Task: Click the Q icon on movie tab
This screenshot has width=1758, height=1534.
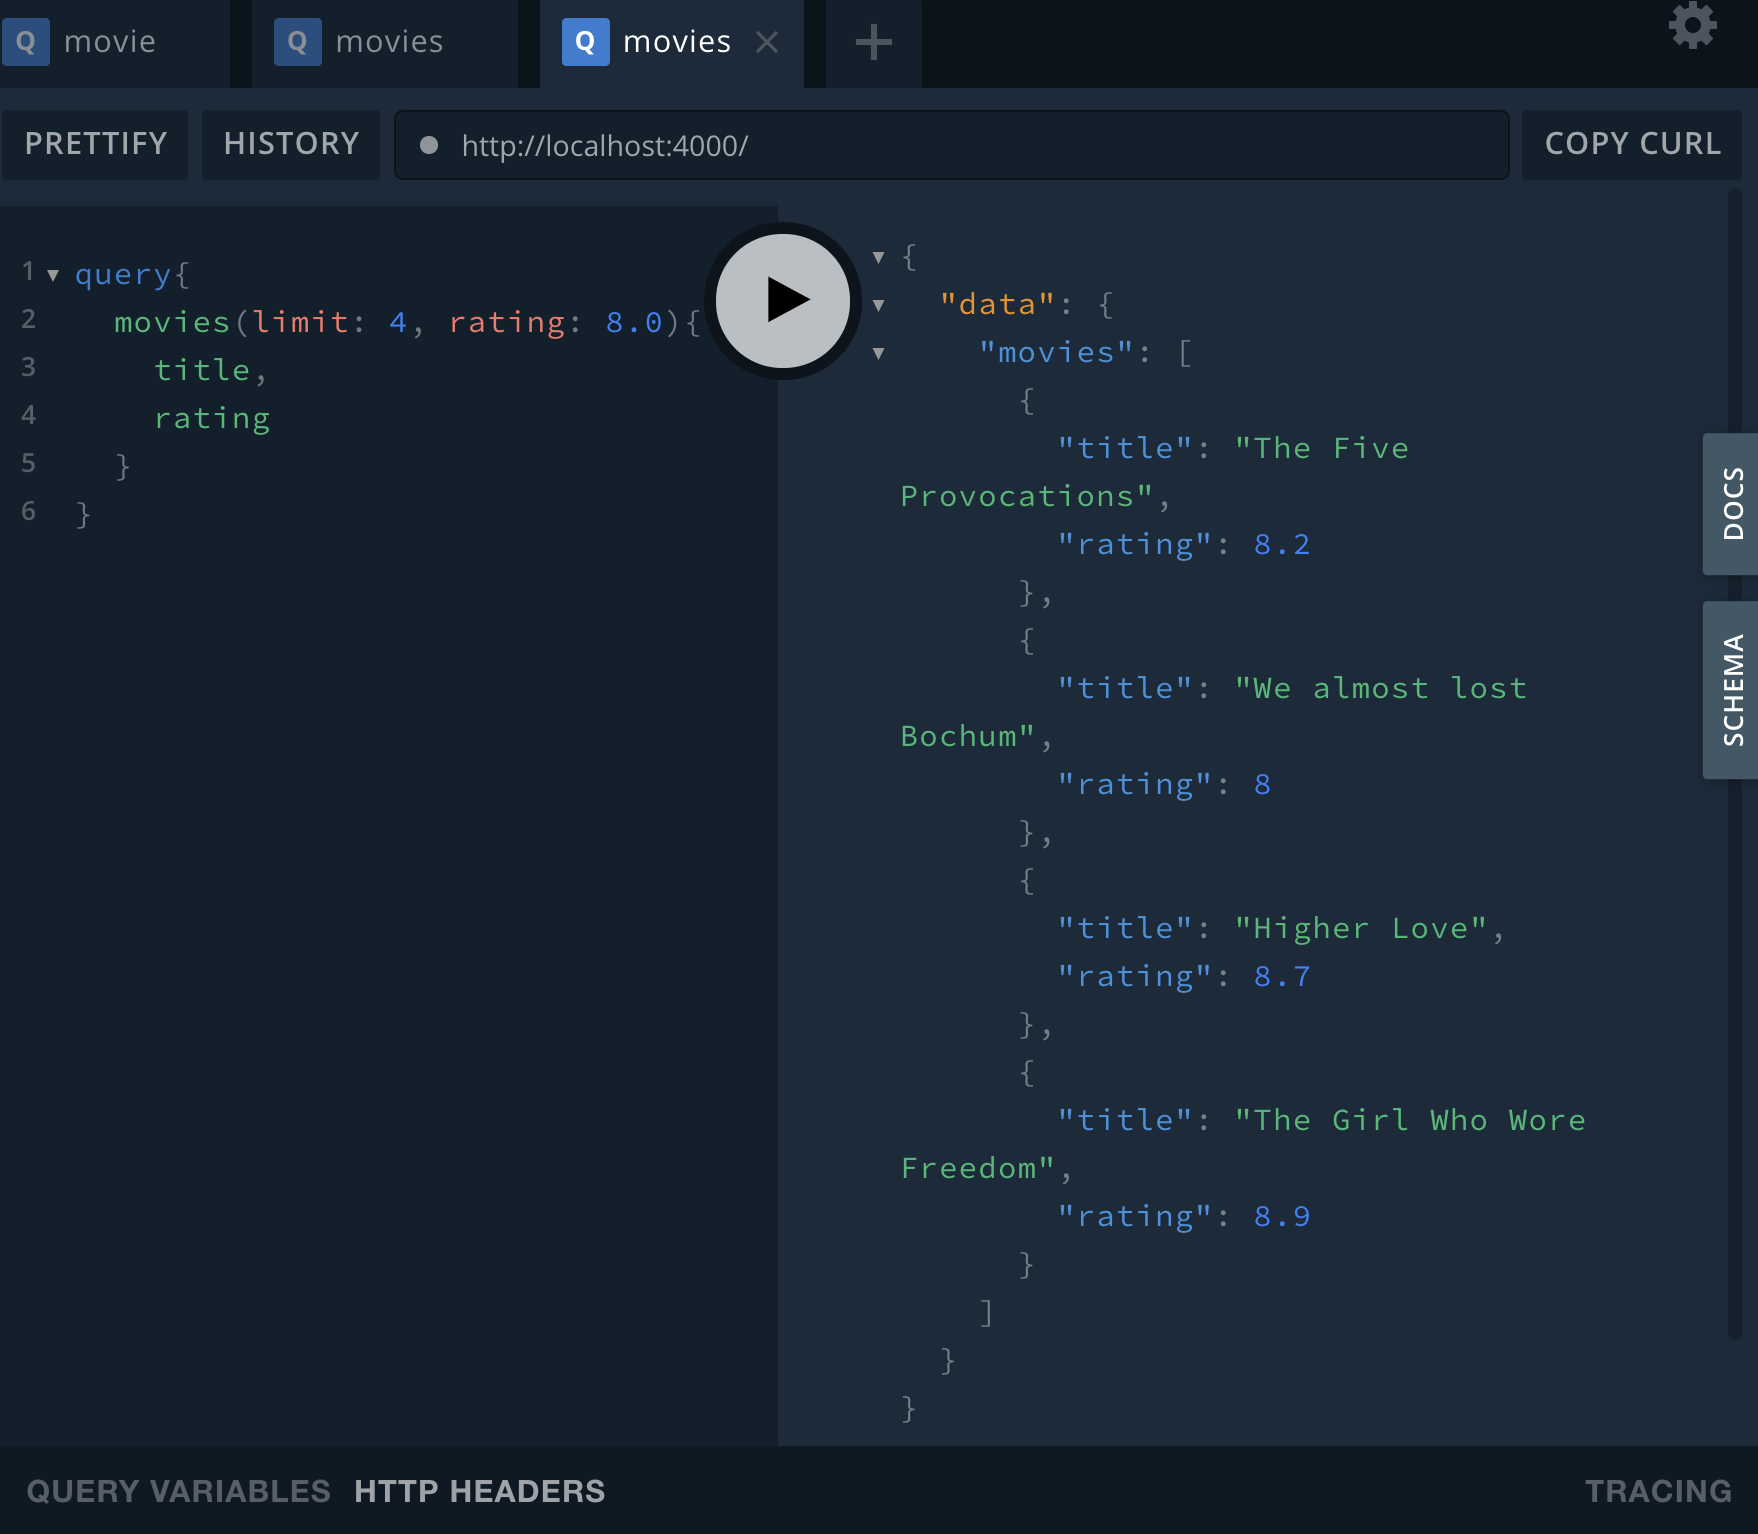Action: click(26, 42)
